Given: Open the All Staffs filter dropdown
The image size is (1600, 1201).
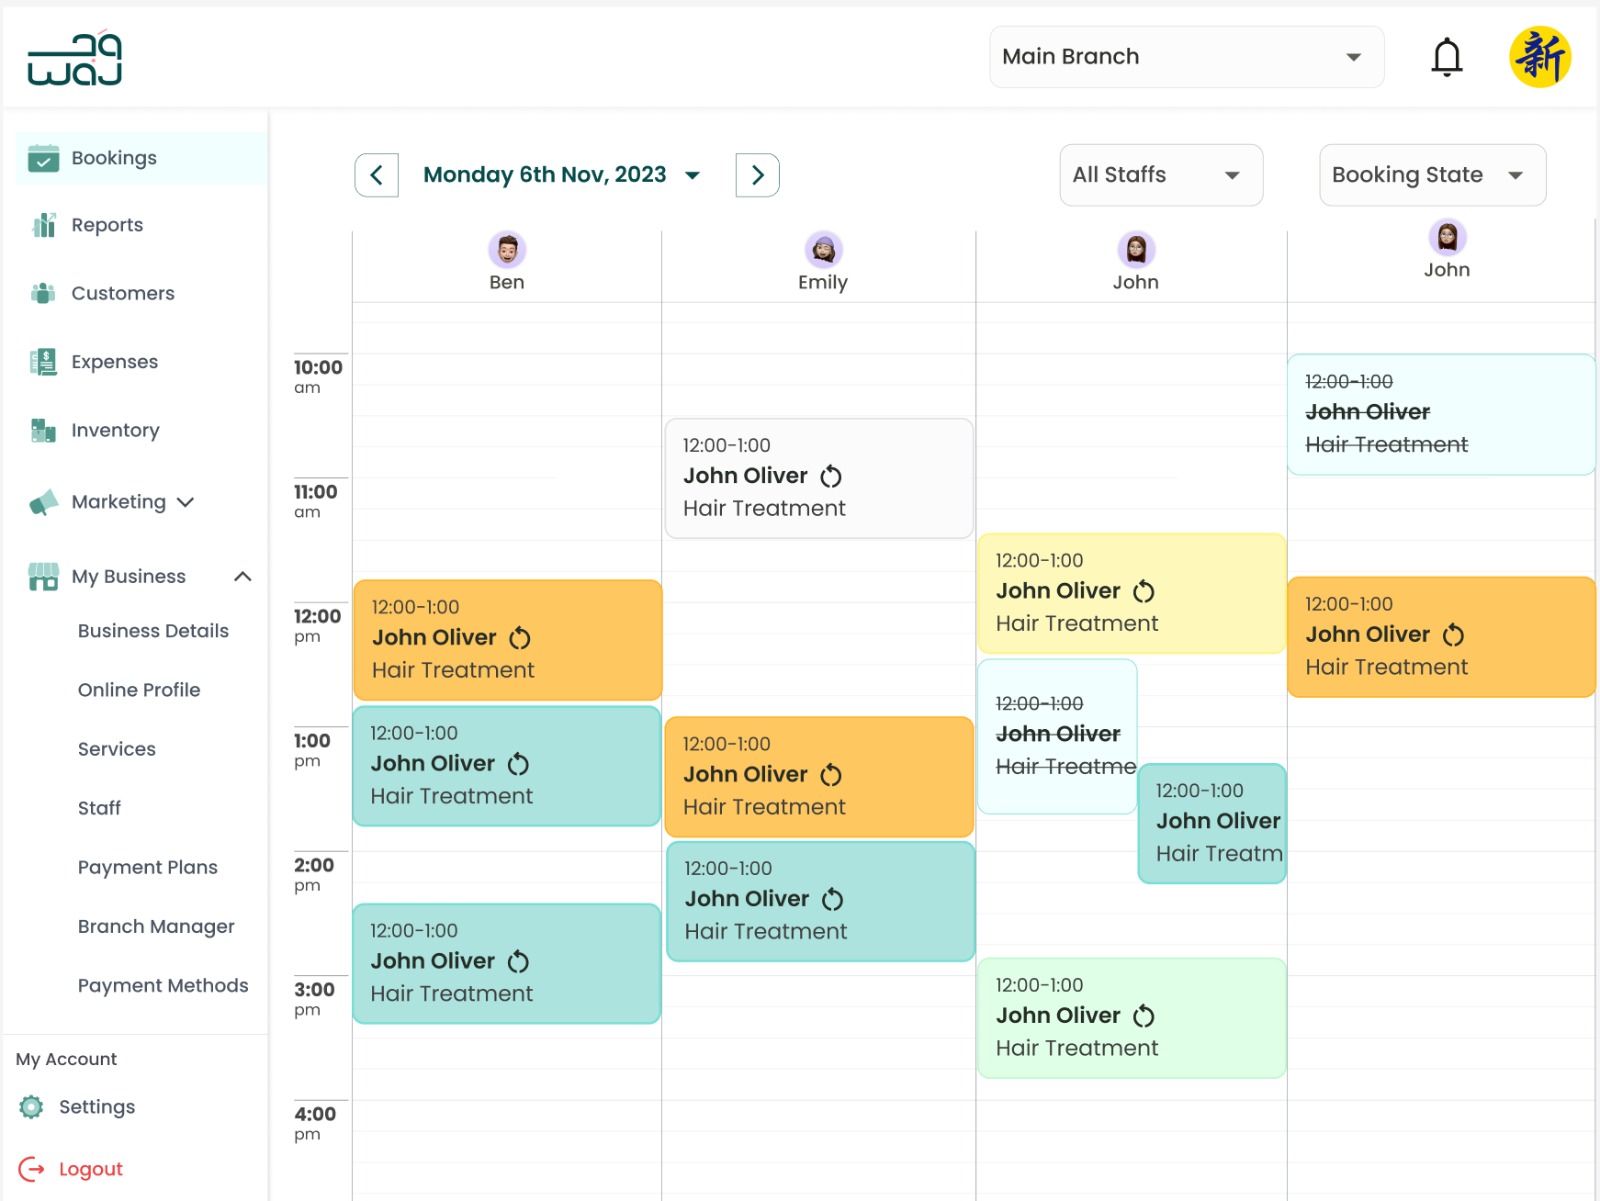Looking at the screenshot, I should (1160, 175).
